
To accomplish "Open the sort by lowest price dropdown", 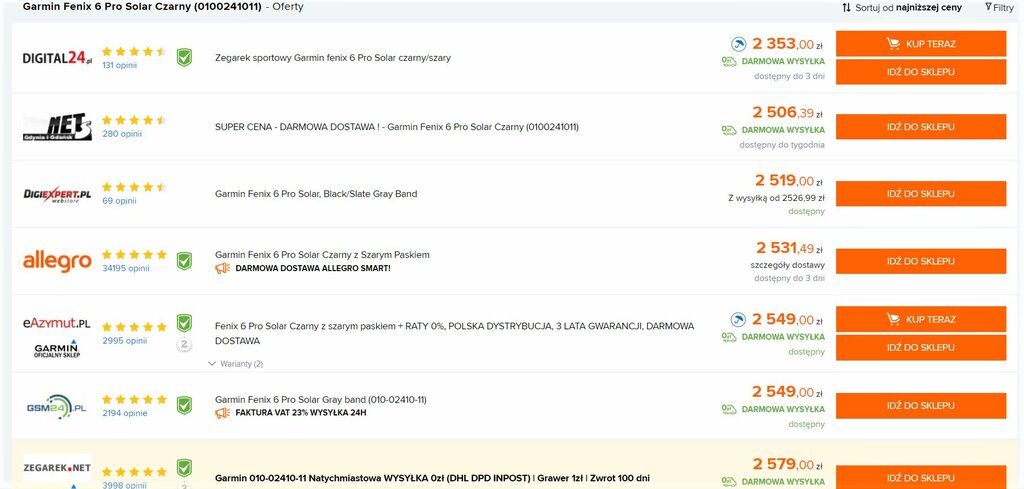I will click(902, 8).
